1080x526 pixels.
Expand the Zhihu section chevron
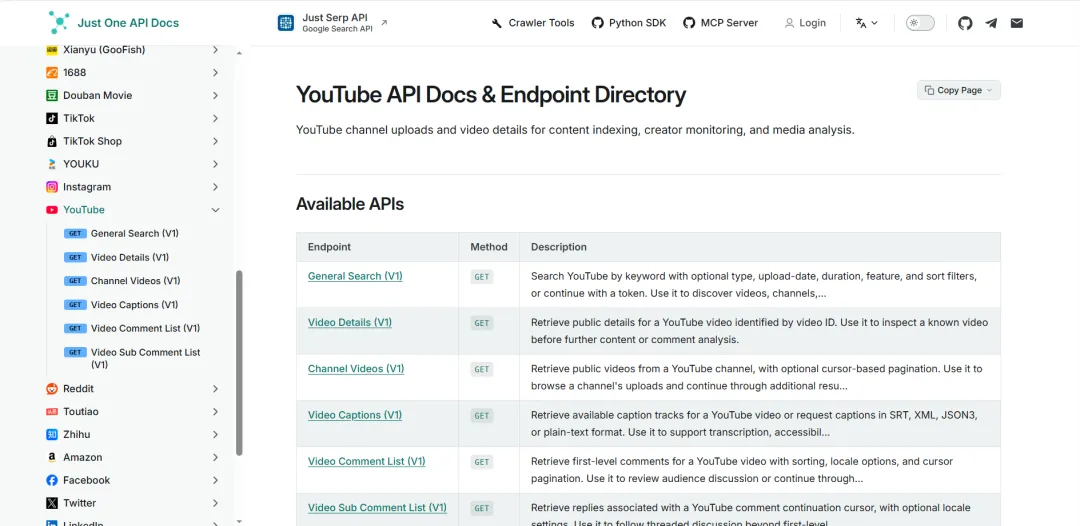tap(216, 434)
